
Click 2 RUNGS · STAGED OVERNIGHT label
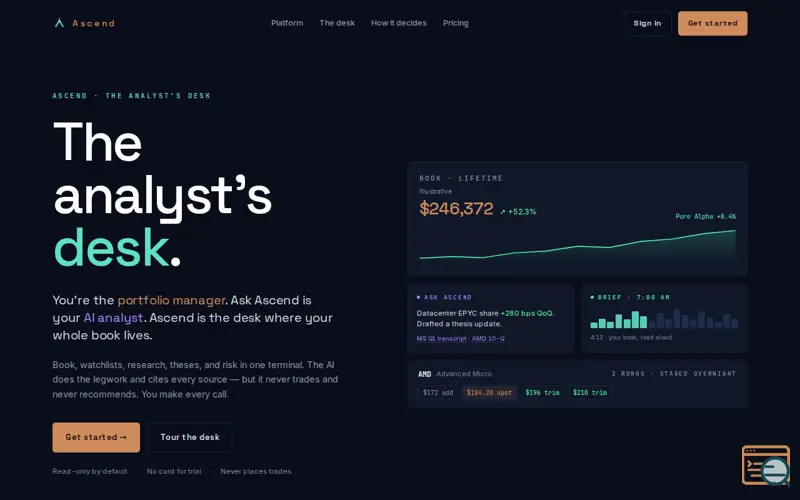pyautogui.click(x=673, y=373)
